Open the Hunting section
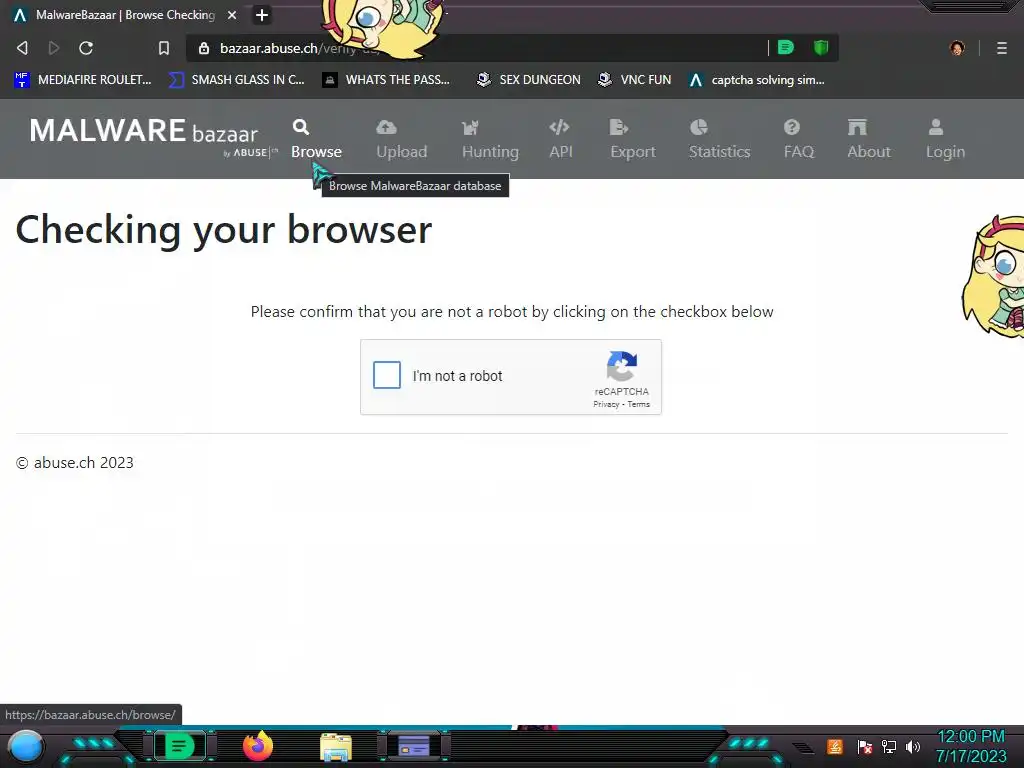 pos(490,139)
